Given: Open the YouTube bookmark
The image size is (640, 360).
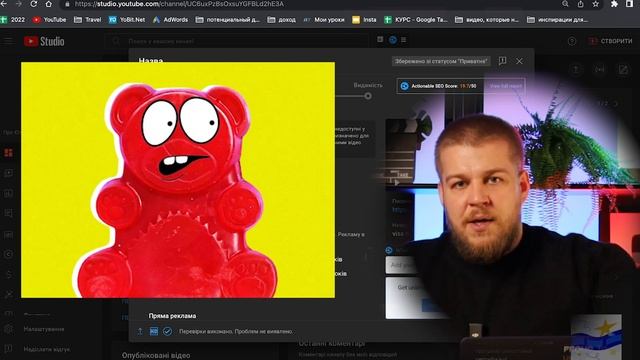Looking at the screenshot, I should 49,20.
